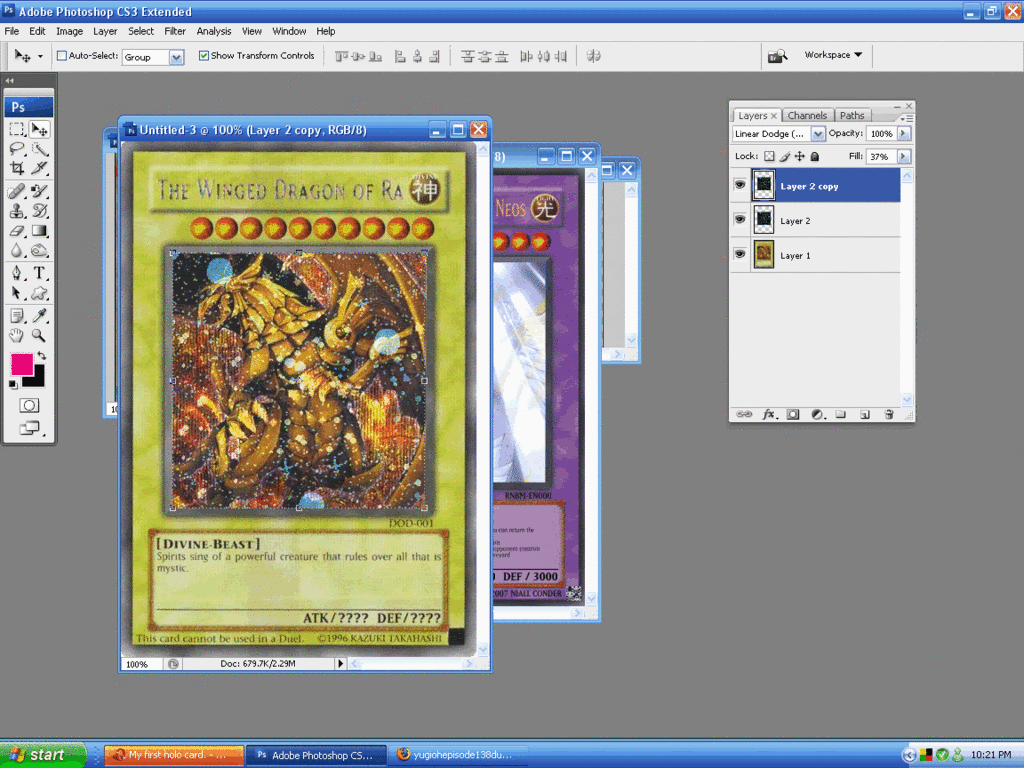Uncheck Show Transform Controls
Image resolution: width=1024 pixels, height=768 pixels.
(204, 56)
